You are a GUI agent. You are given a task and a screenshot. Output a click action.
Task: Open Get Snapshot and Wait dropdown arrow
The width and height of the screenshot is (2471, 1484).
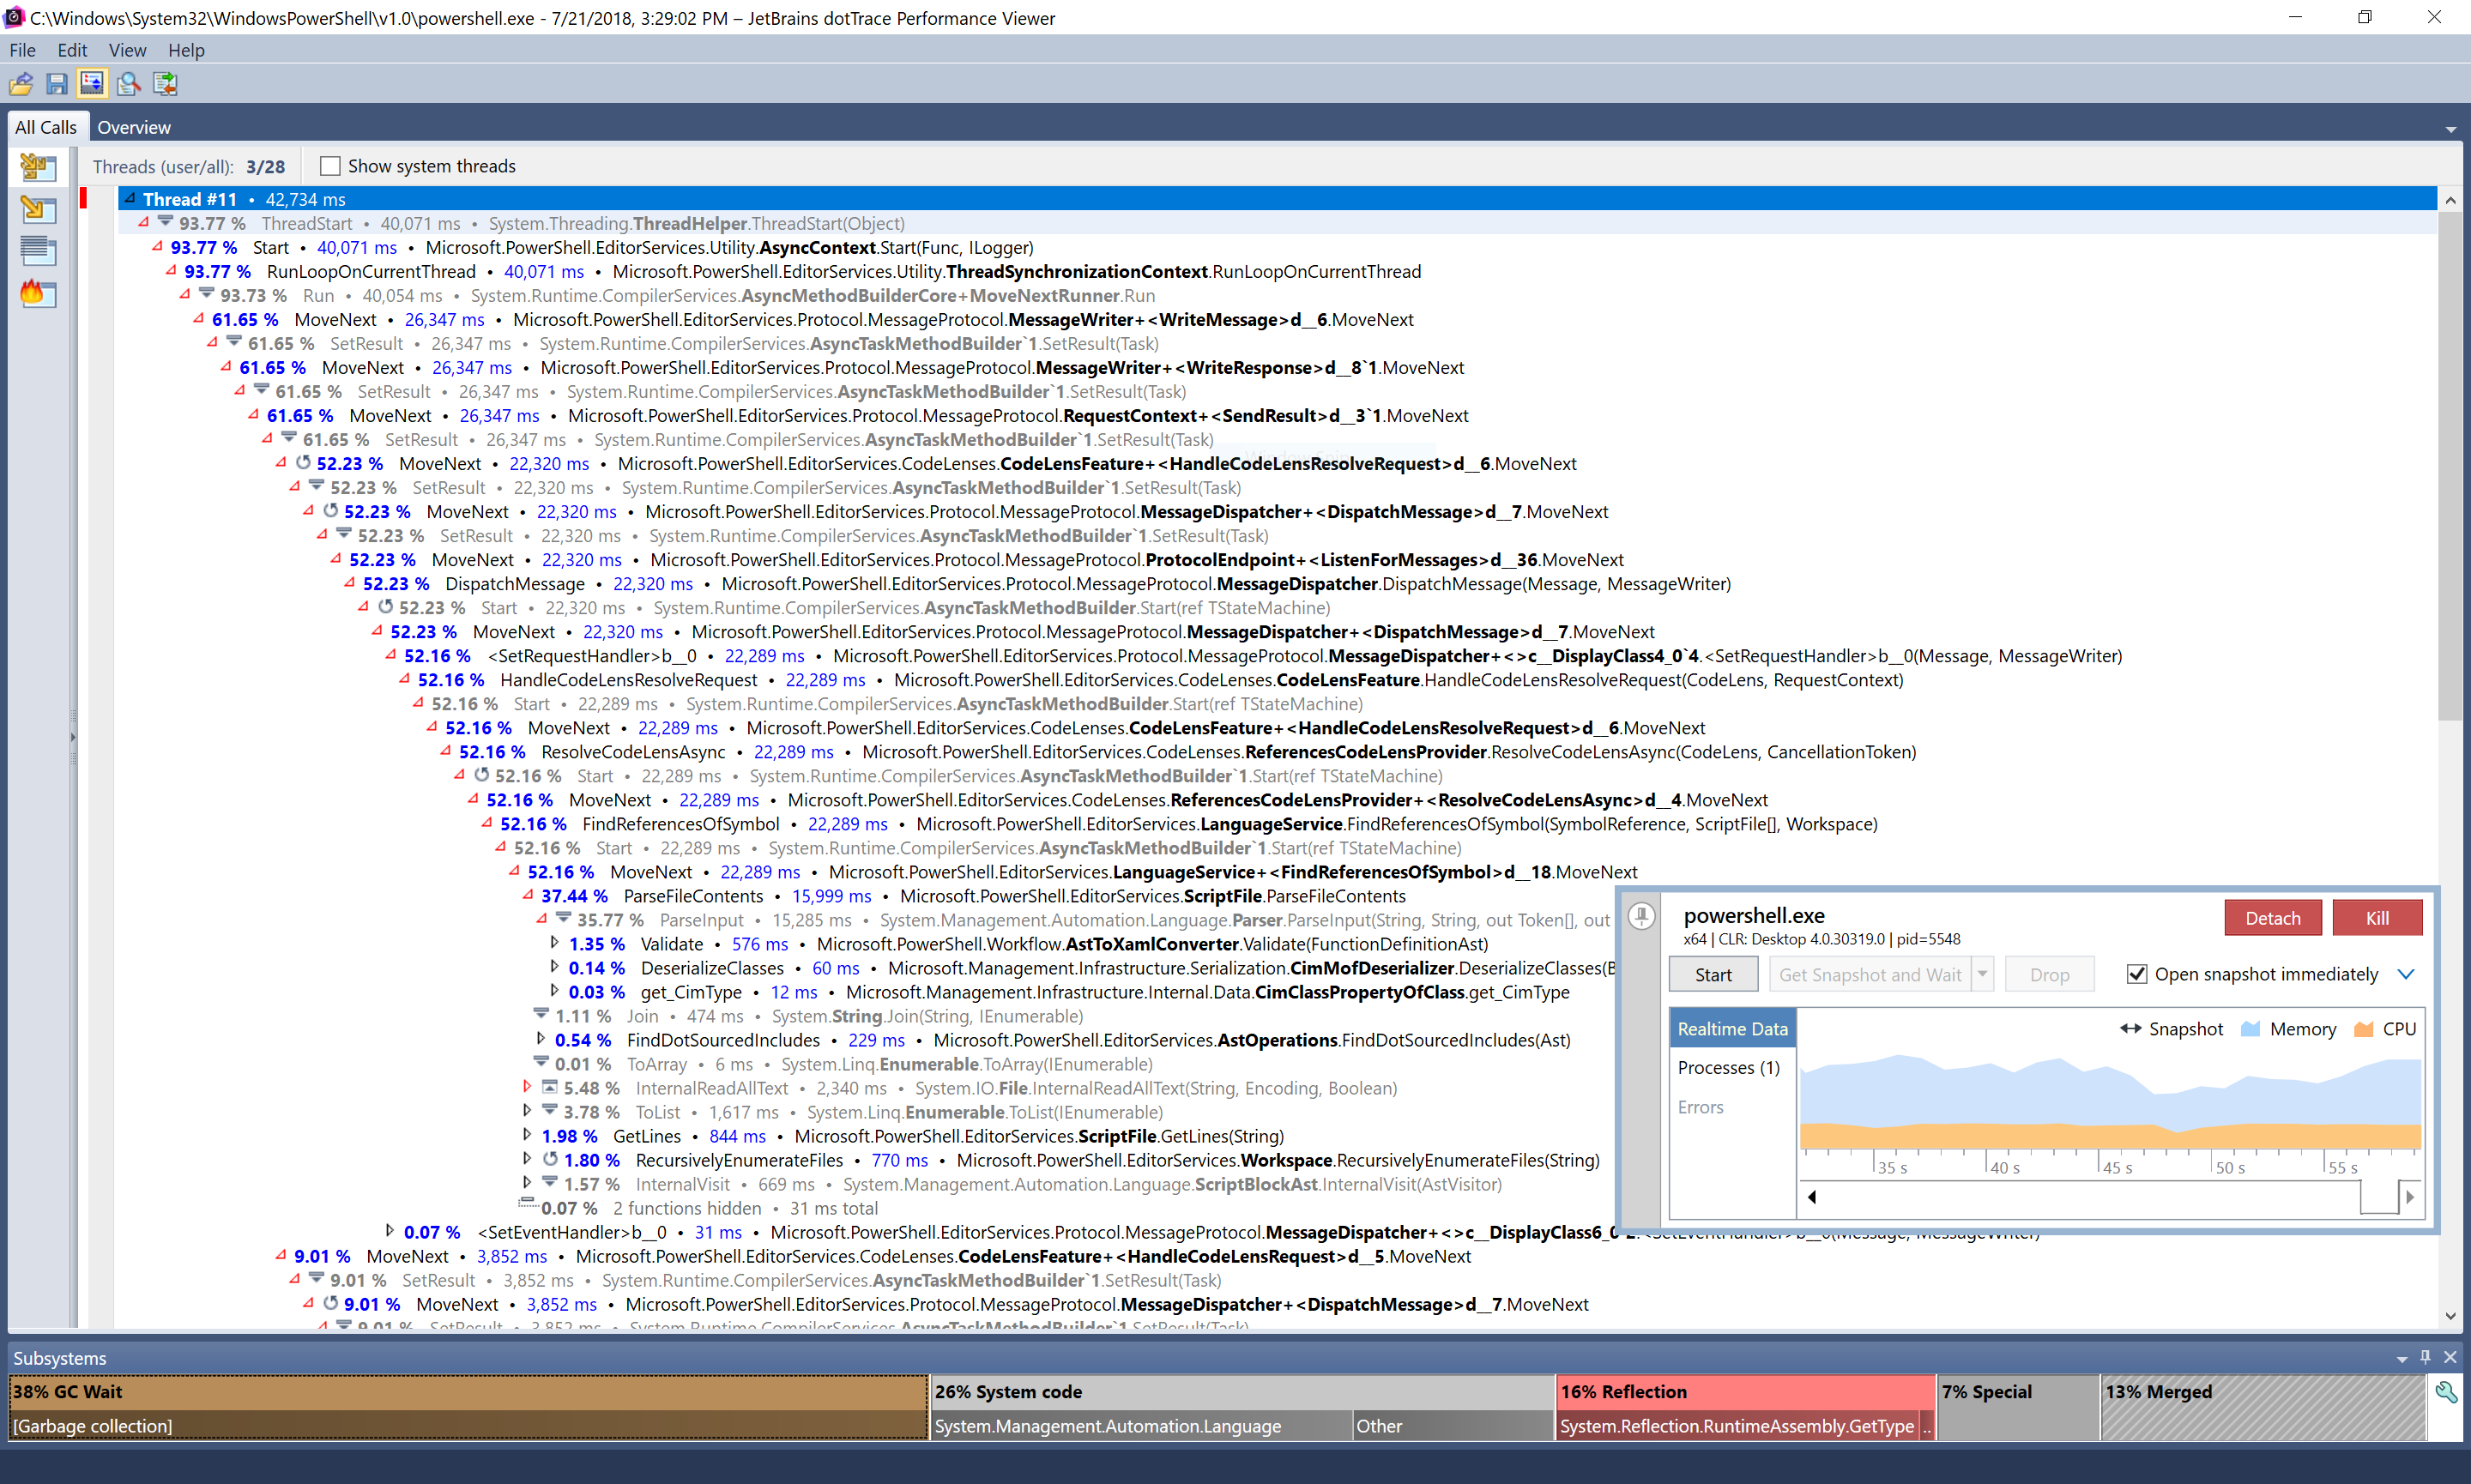click(x=1982, y=974)
